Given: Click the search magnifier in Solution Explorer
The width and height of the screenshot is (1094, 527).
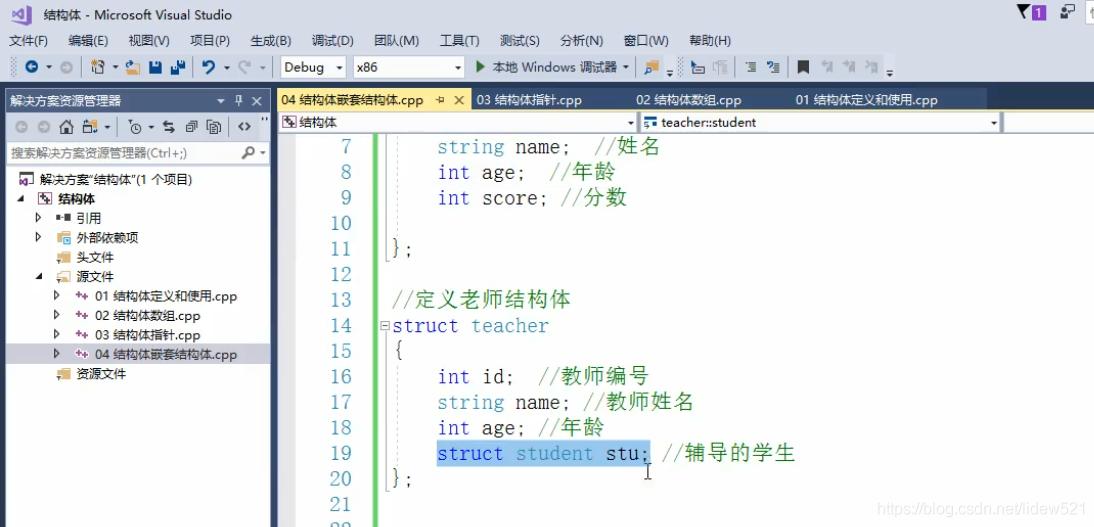Looking at the screenshot, I should point(248,153).
